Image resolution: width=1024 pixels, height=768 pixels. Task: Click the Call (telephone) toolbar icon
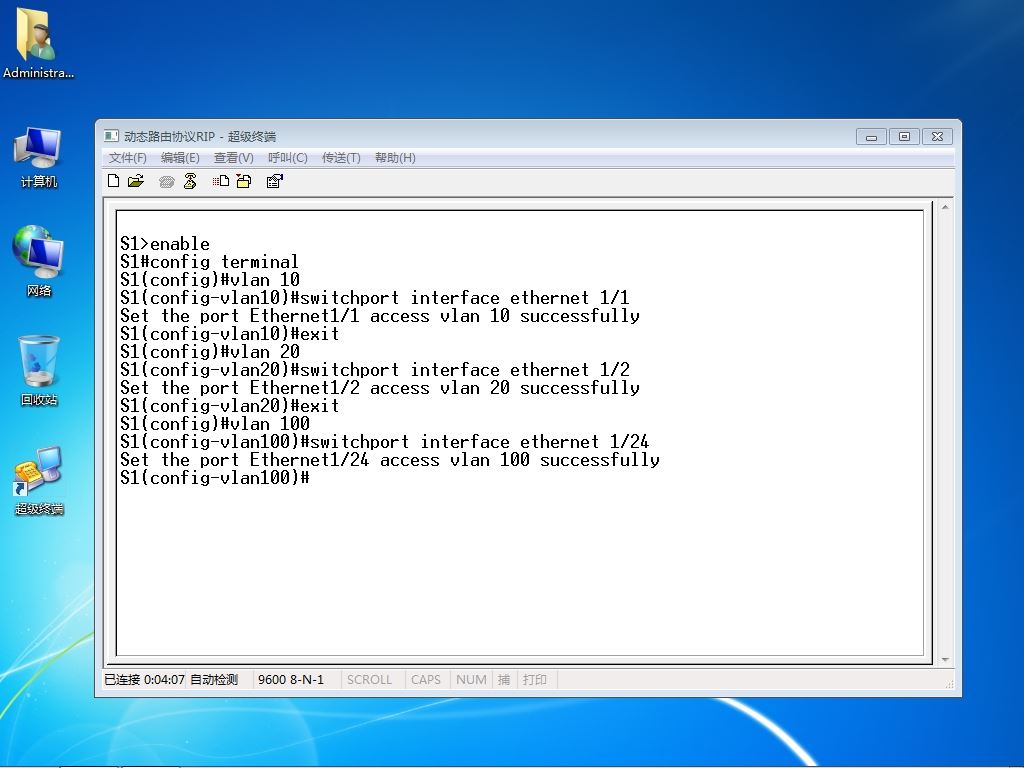click(167, 182)
